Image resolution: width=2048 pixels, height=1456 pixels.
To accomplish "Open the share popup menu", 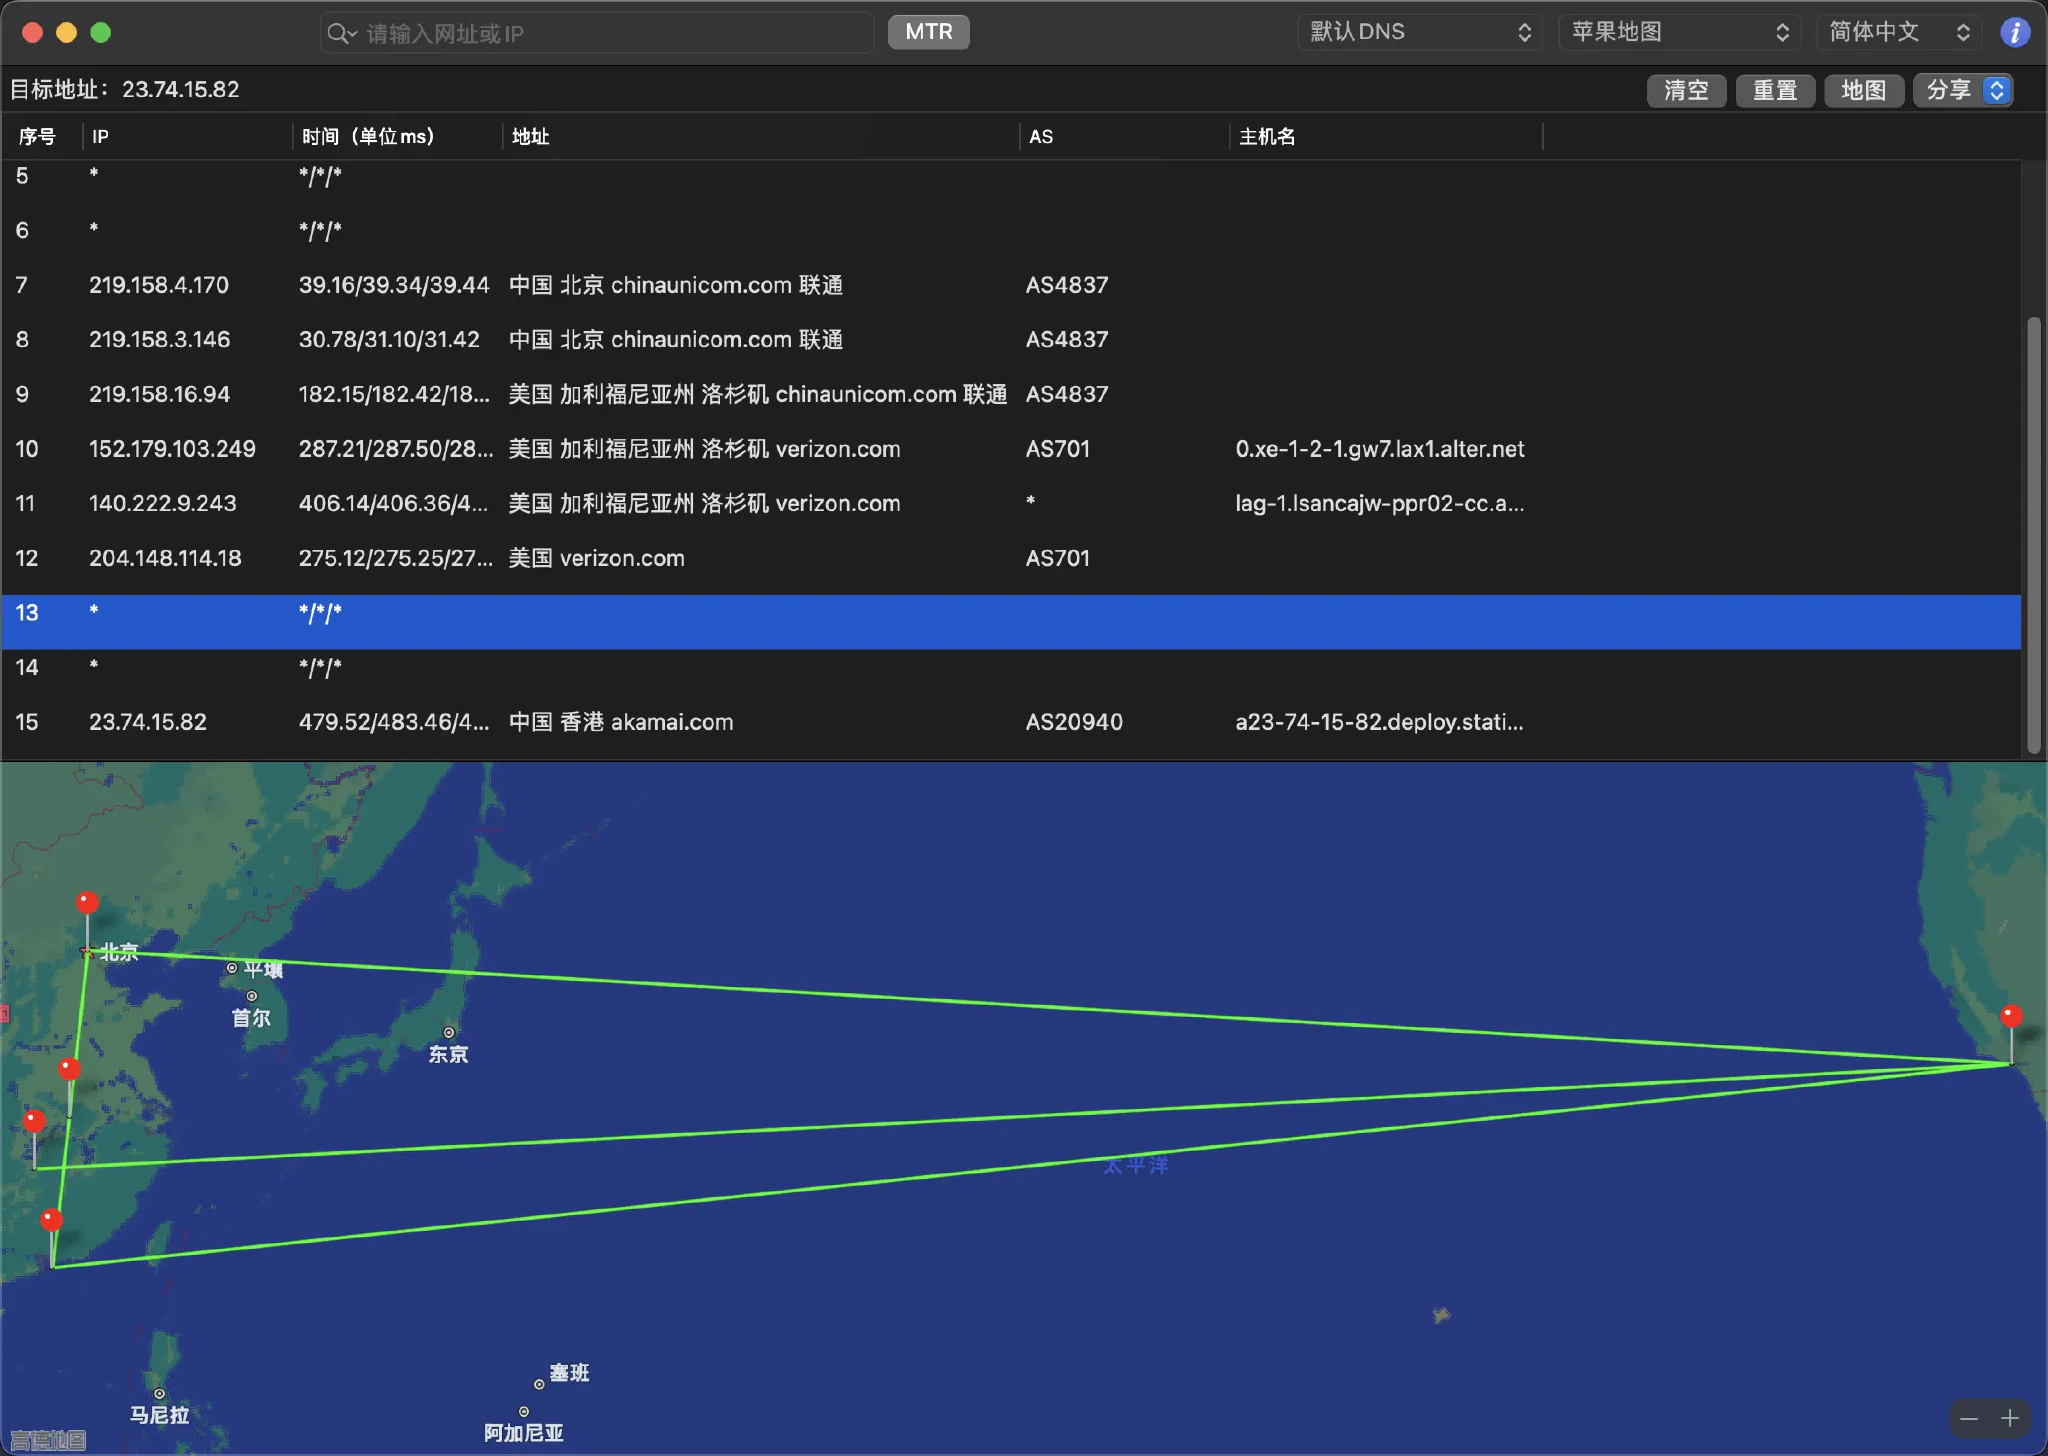I will [1963, 90].
